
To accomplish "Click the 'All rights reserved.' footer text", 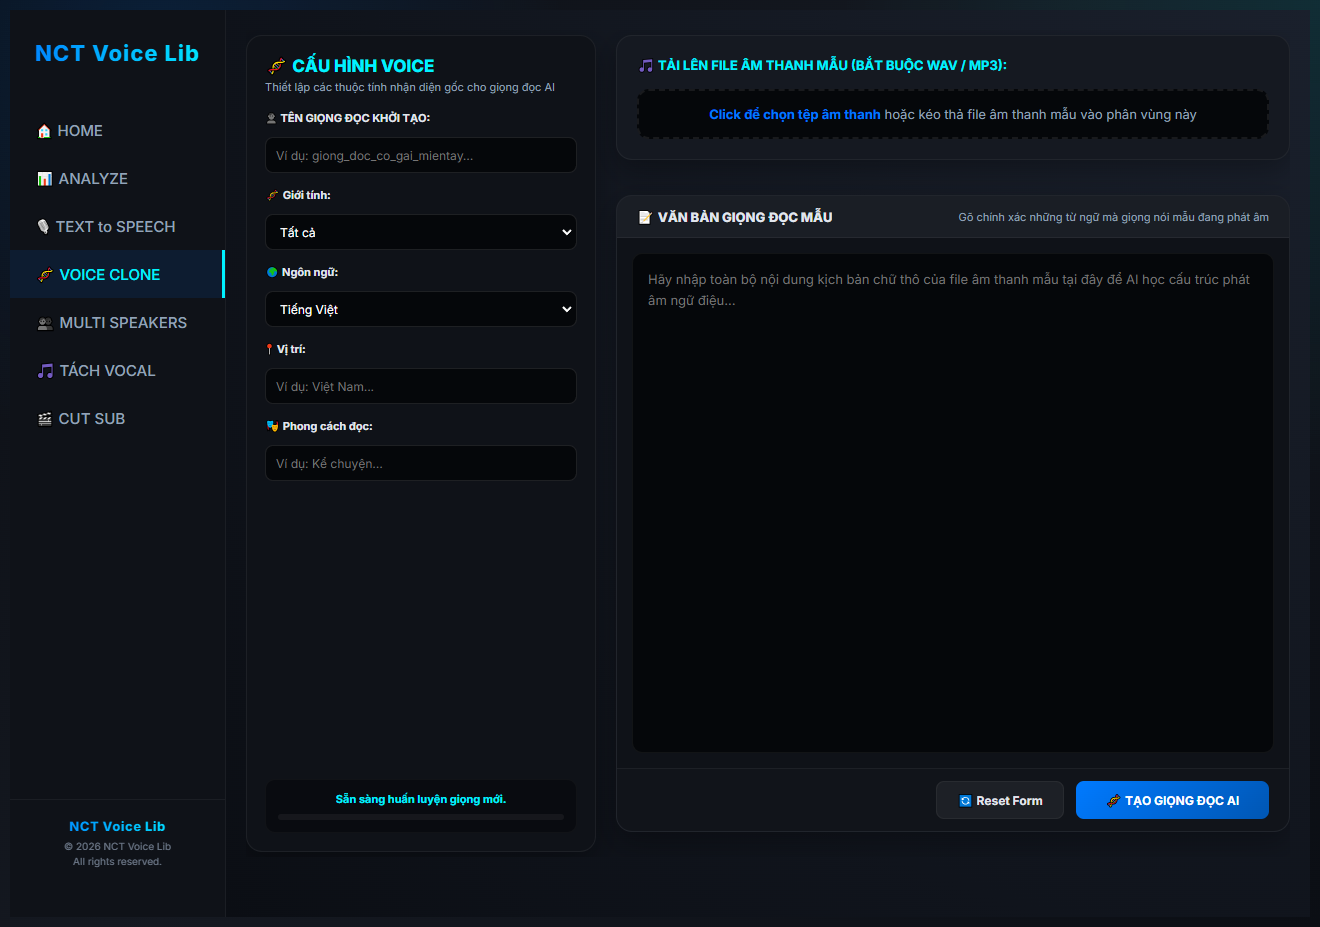I will [x=117, y=862].
